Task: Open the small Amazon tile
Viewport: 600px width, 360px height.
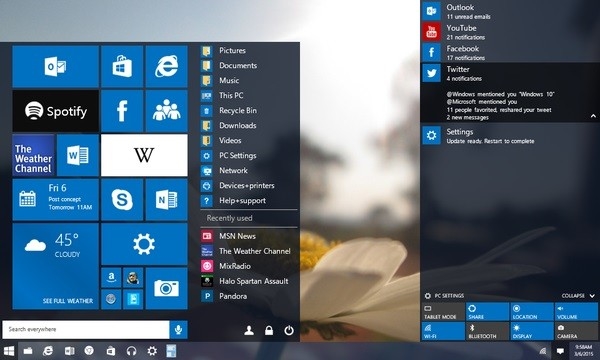Action: (x=111, y=277)
